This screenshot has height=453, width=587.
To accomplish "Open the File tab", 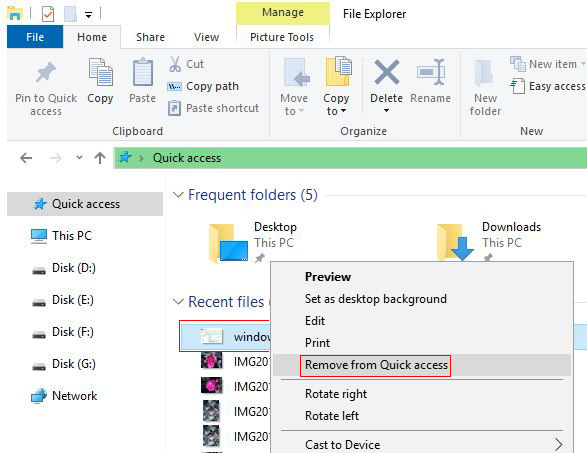I will [35, 37].
